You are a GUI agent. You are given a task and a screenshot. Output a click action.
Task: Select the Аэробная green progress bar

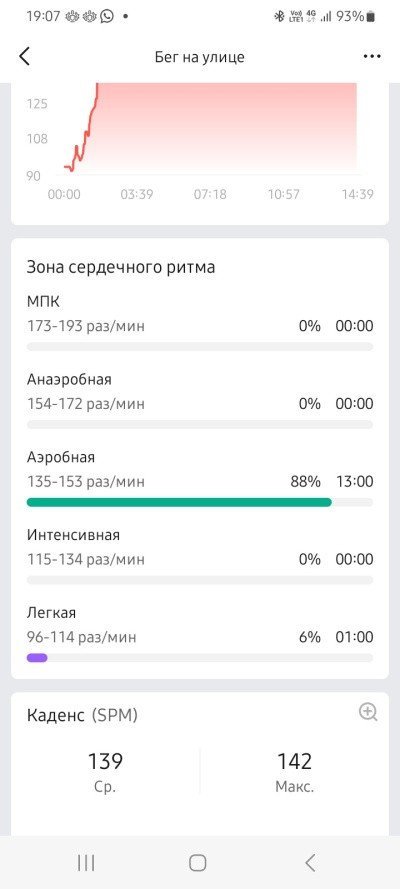[x=179, y=502]
